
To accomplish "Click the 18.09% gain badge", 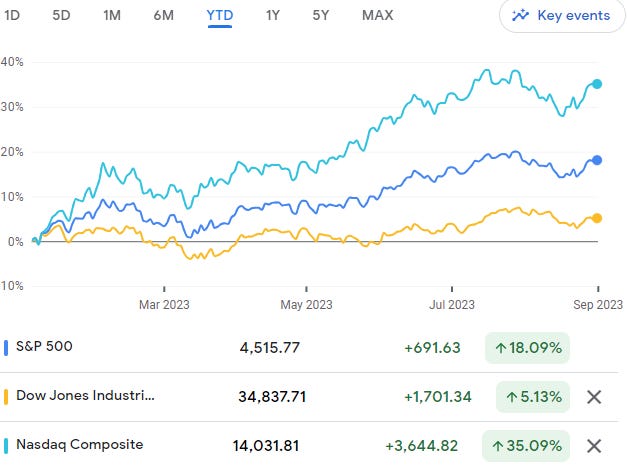I will 527,348.
